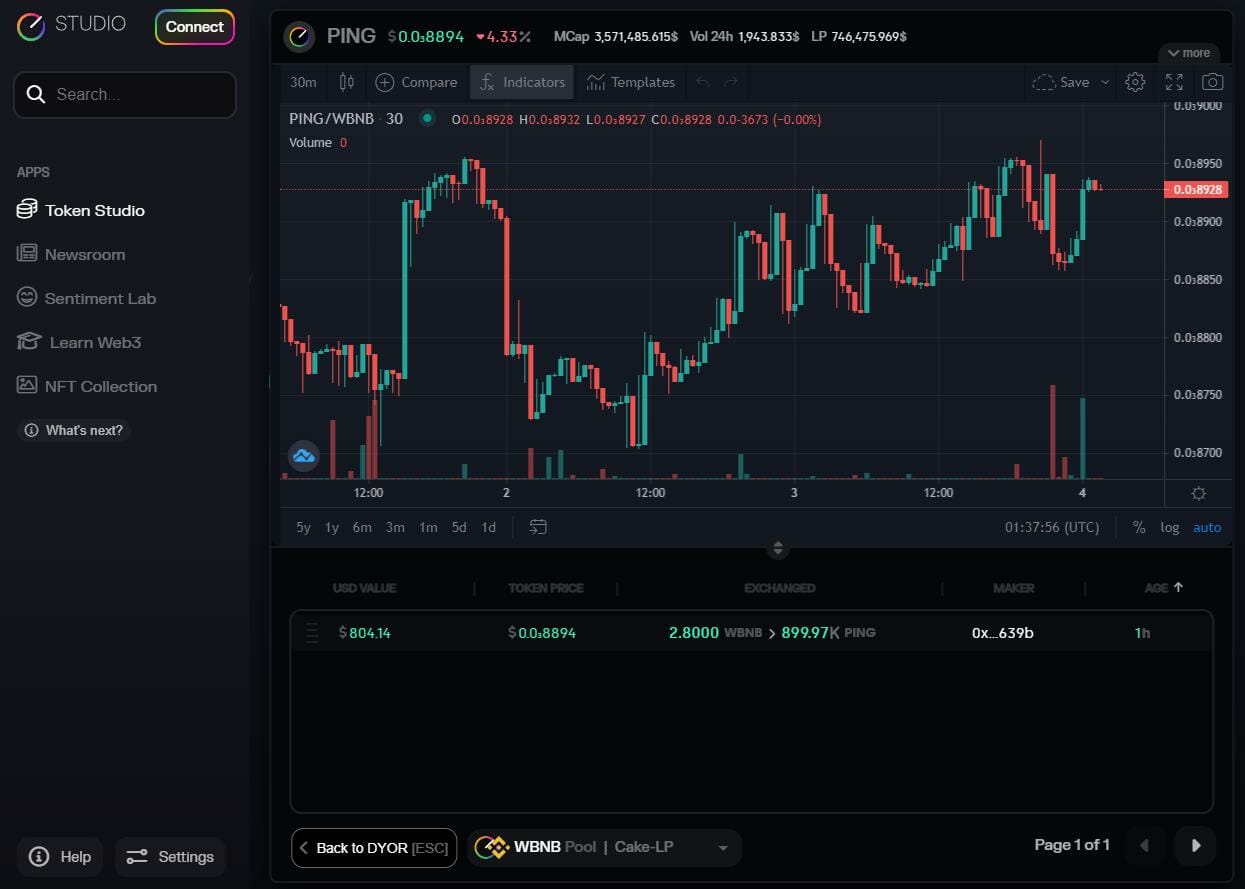Click the chart/trades panel divider handle
The height and width of the screenshot is (889, 1245).
pos(778,548)
